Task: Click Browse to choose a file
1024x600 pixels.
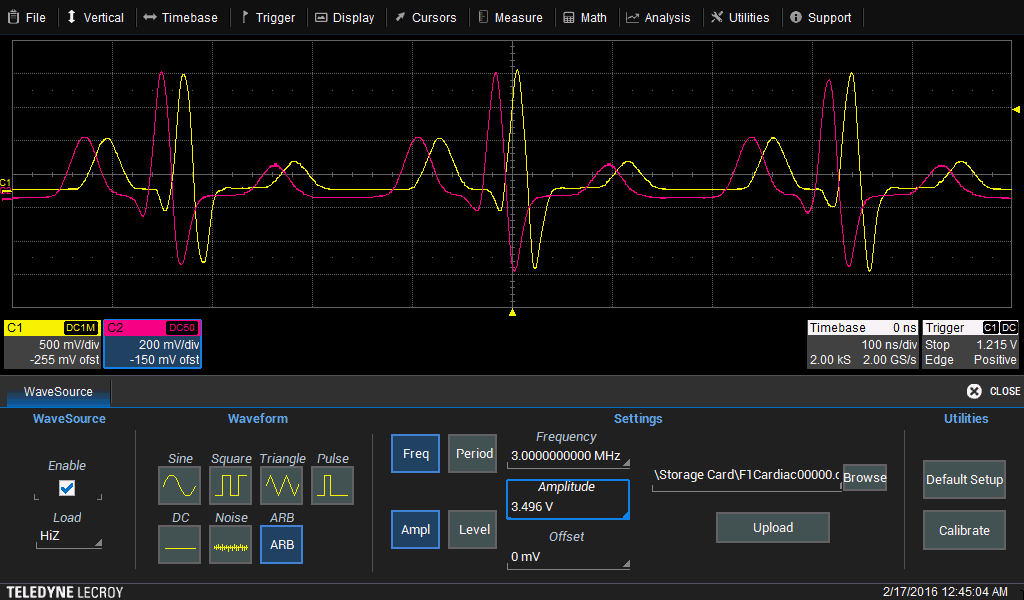Action: pyautogui.click(x=864, y=478)
